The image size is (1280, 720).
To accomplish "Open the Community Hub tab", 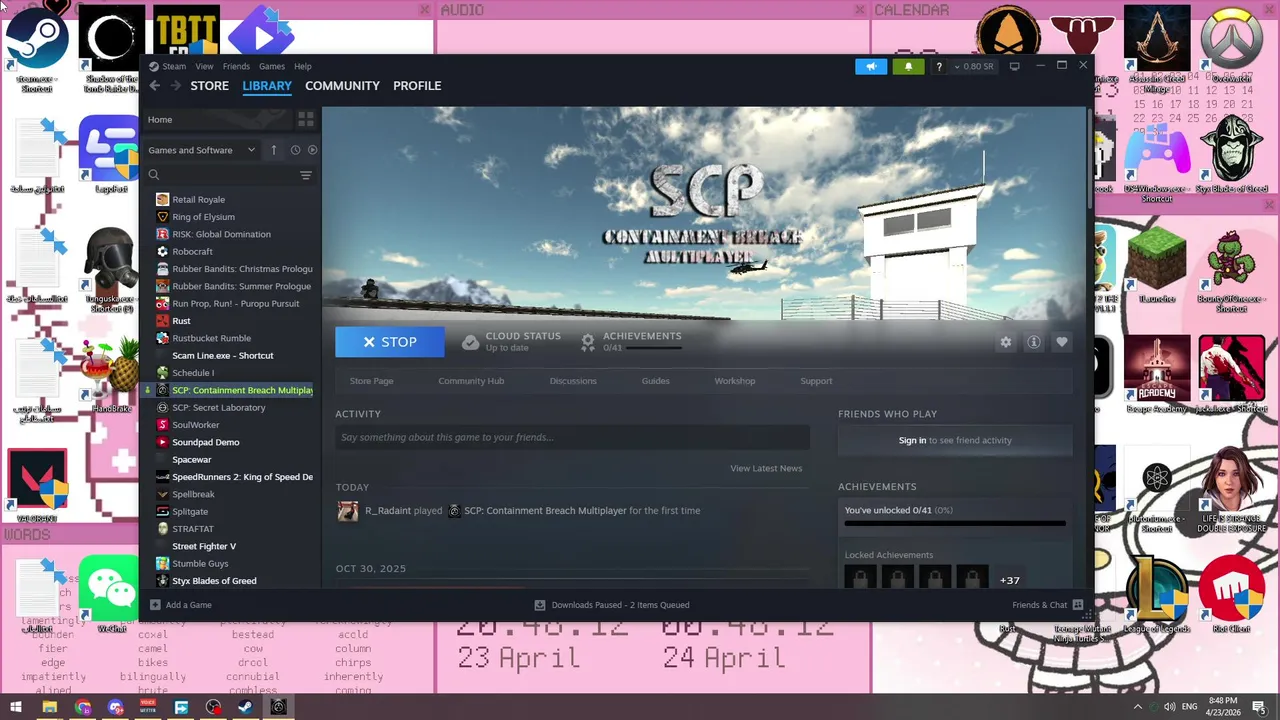I will click(471, 381).
